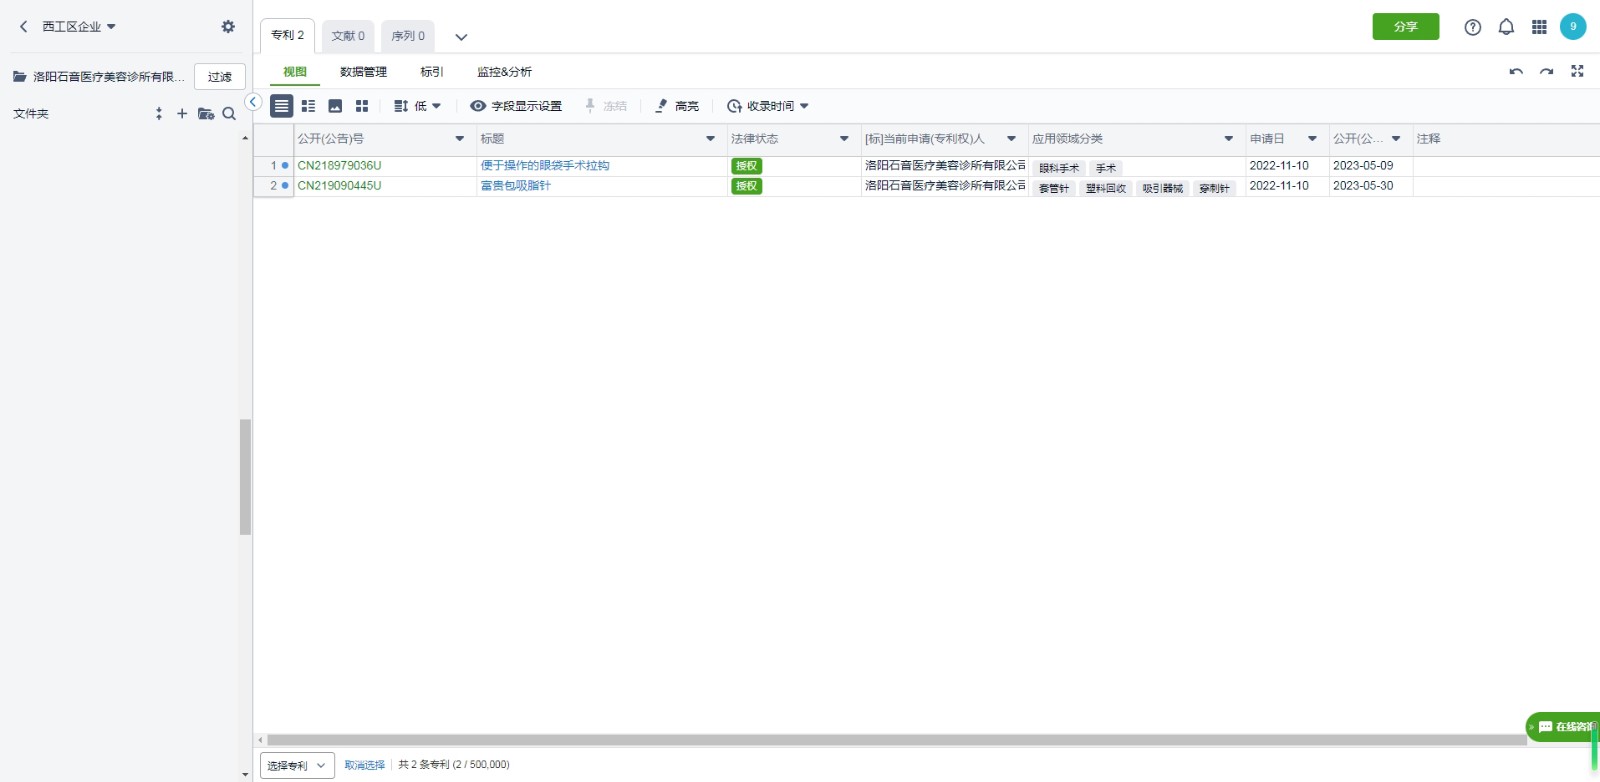
Task: Open 字段显示设置 field display settings
Action: (x=516, y=106)
